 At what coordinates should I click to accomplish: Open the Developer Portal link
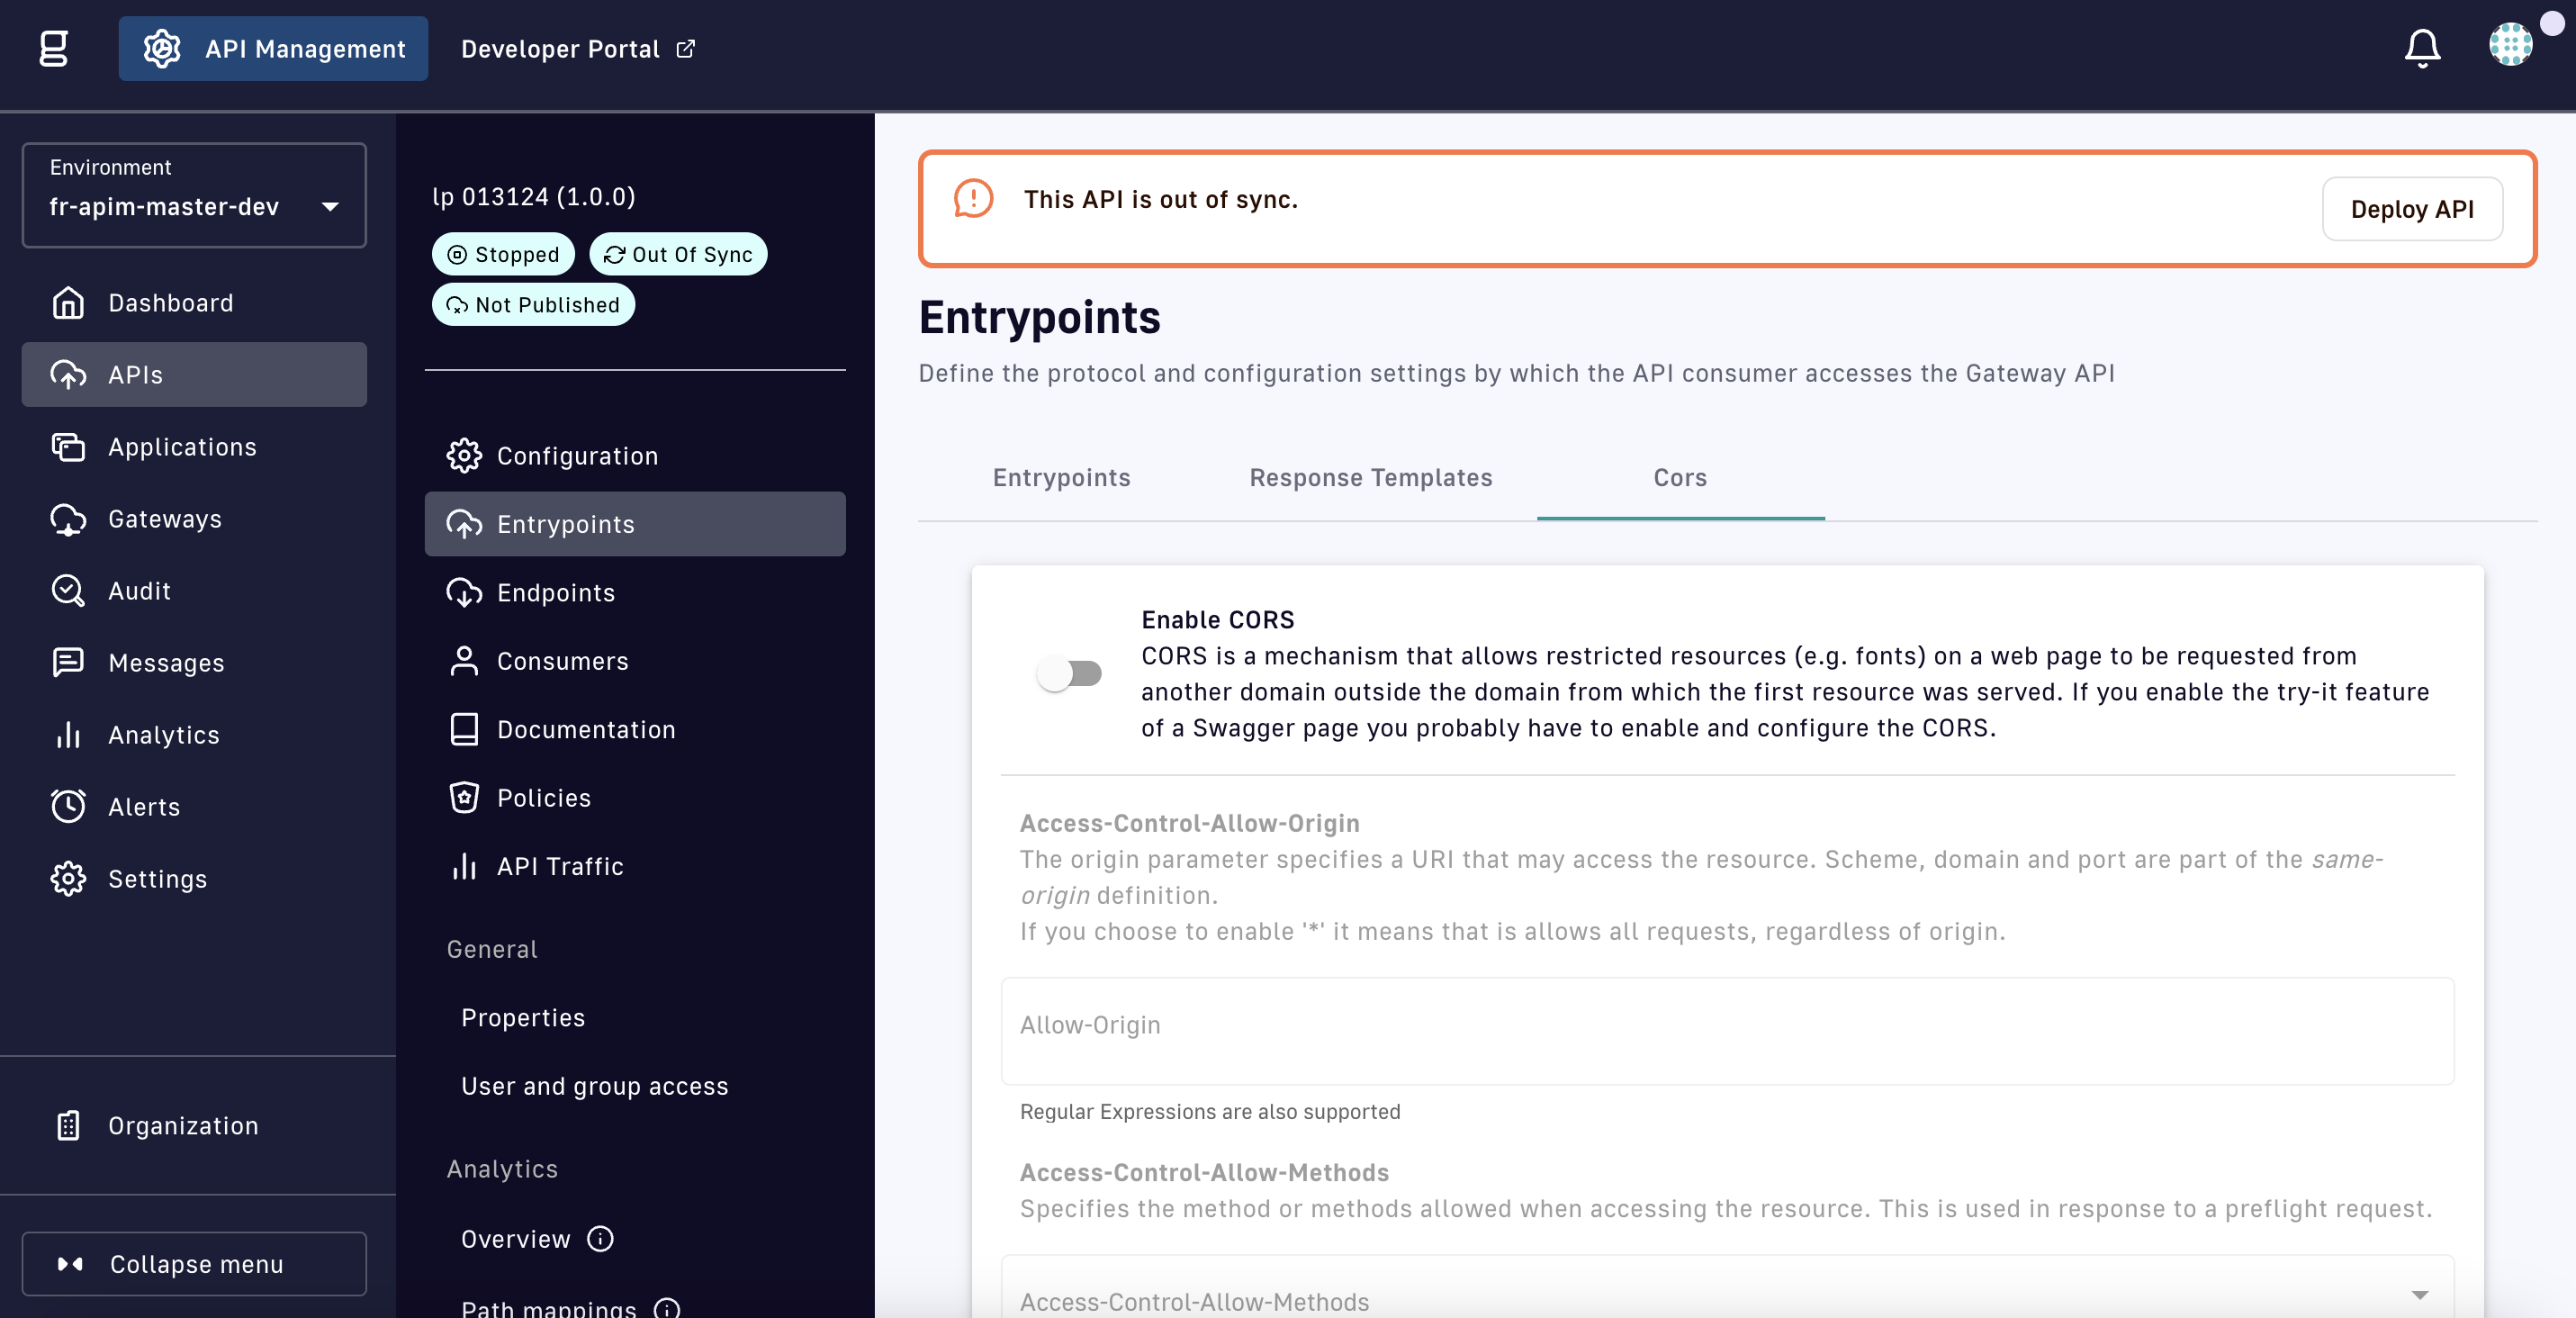577,49
